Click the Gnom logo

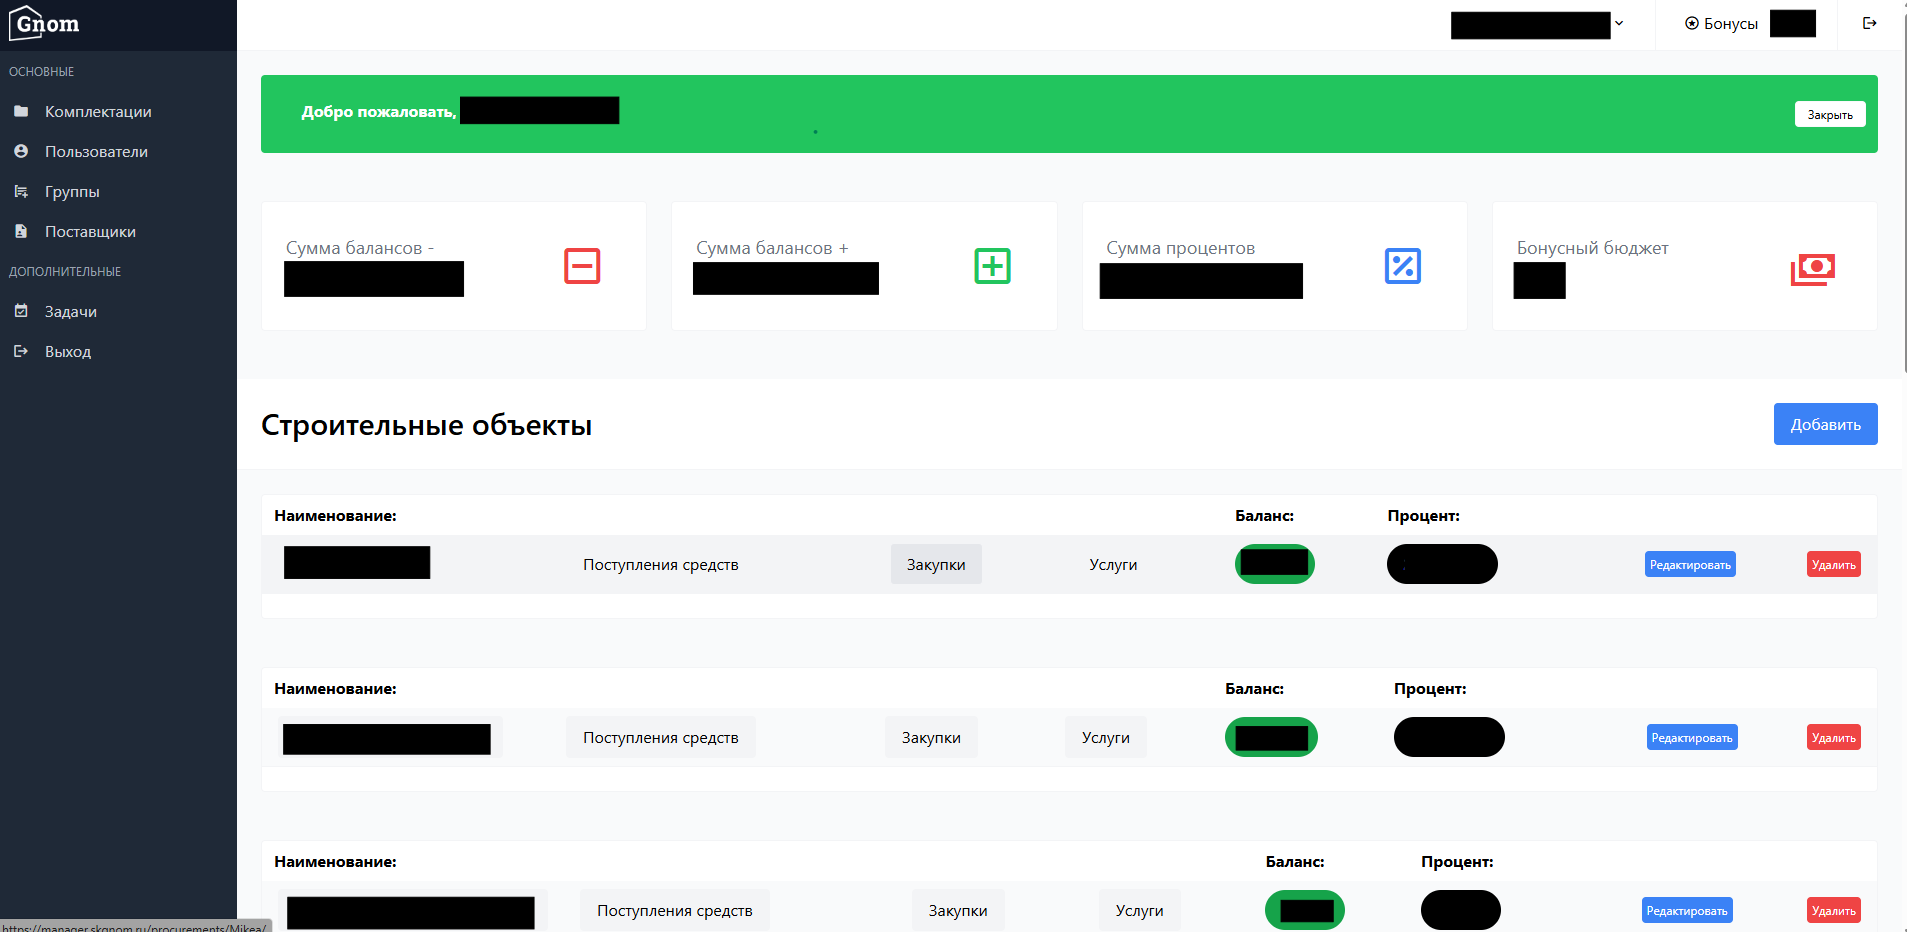click(44, 23)
